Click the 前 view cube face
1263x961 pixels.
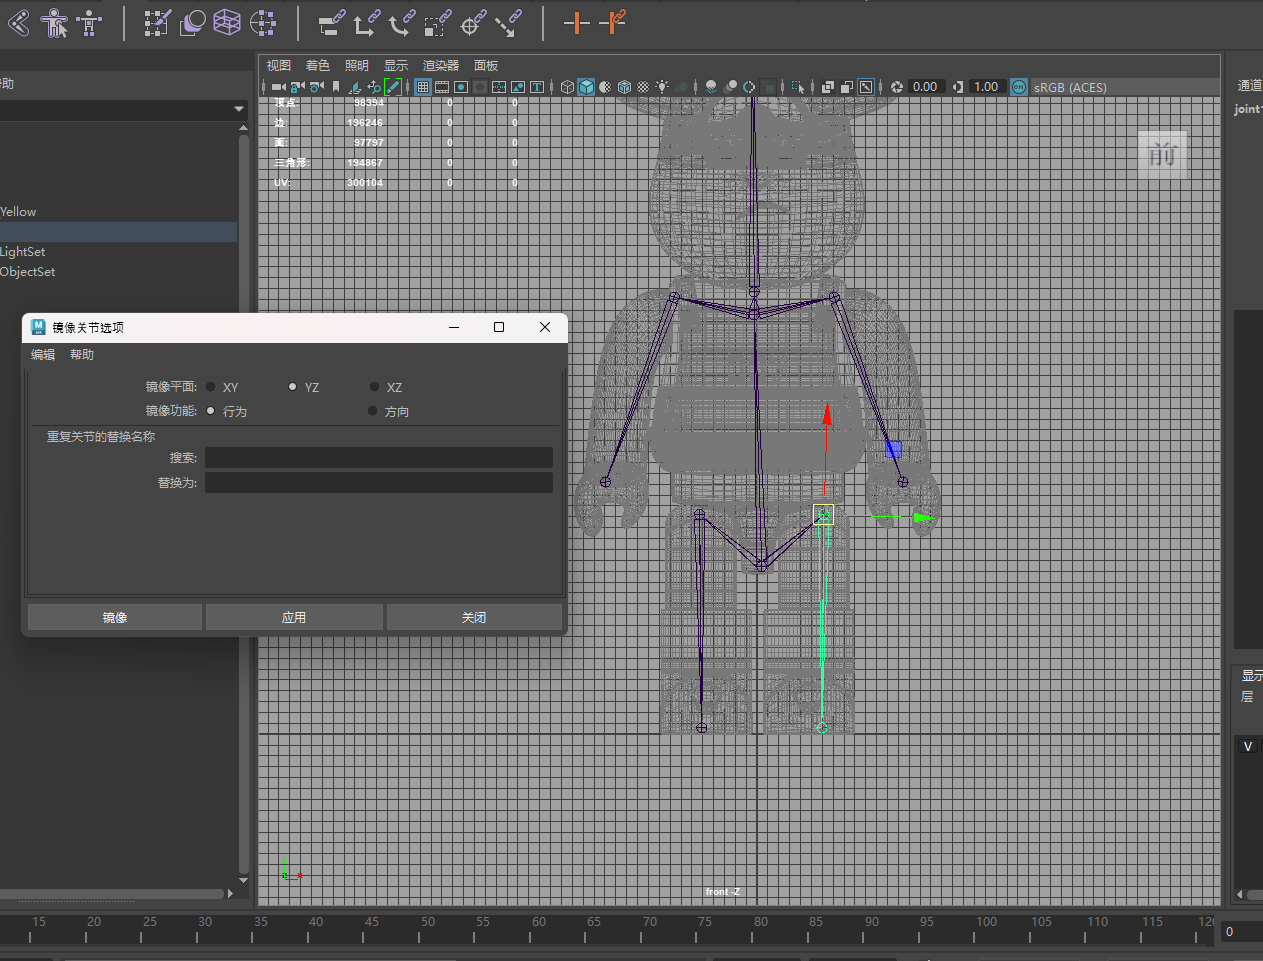(x=1162, y=155)
